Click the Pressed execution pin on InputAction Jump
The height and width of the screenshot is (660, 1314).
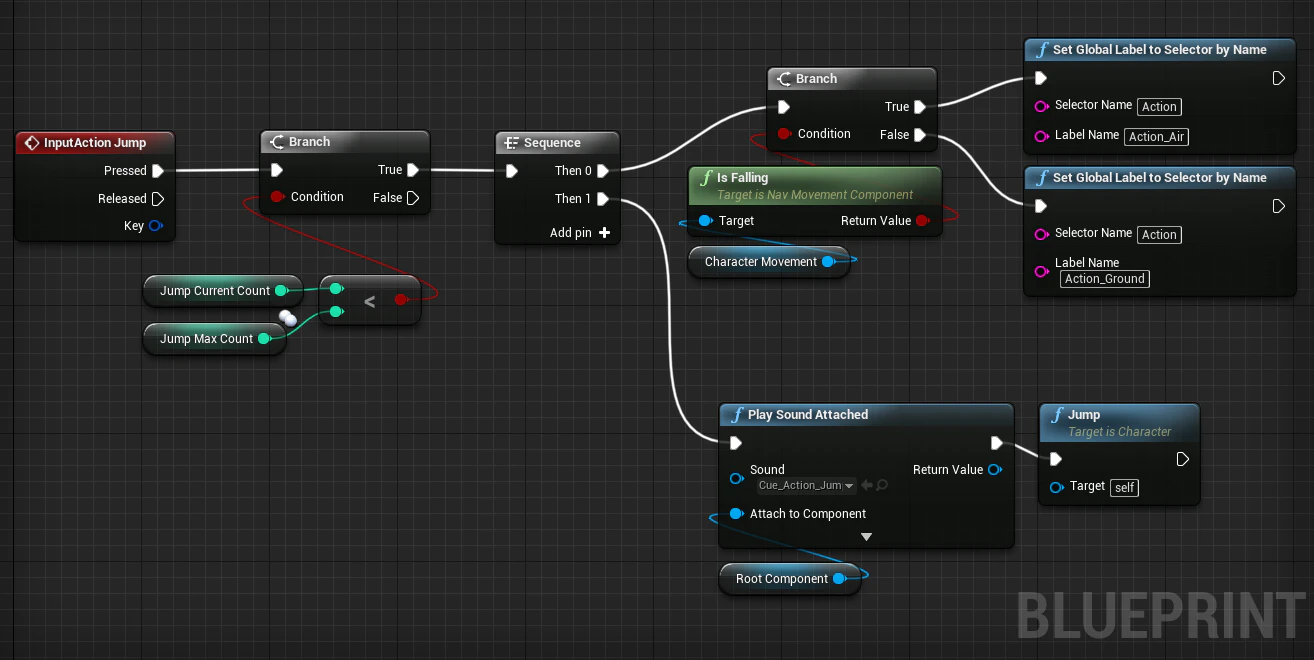pyautogui.click(x=158, y=171)
